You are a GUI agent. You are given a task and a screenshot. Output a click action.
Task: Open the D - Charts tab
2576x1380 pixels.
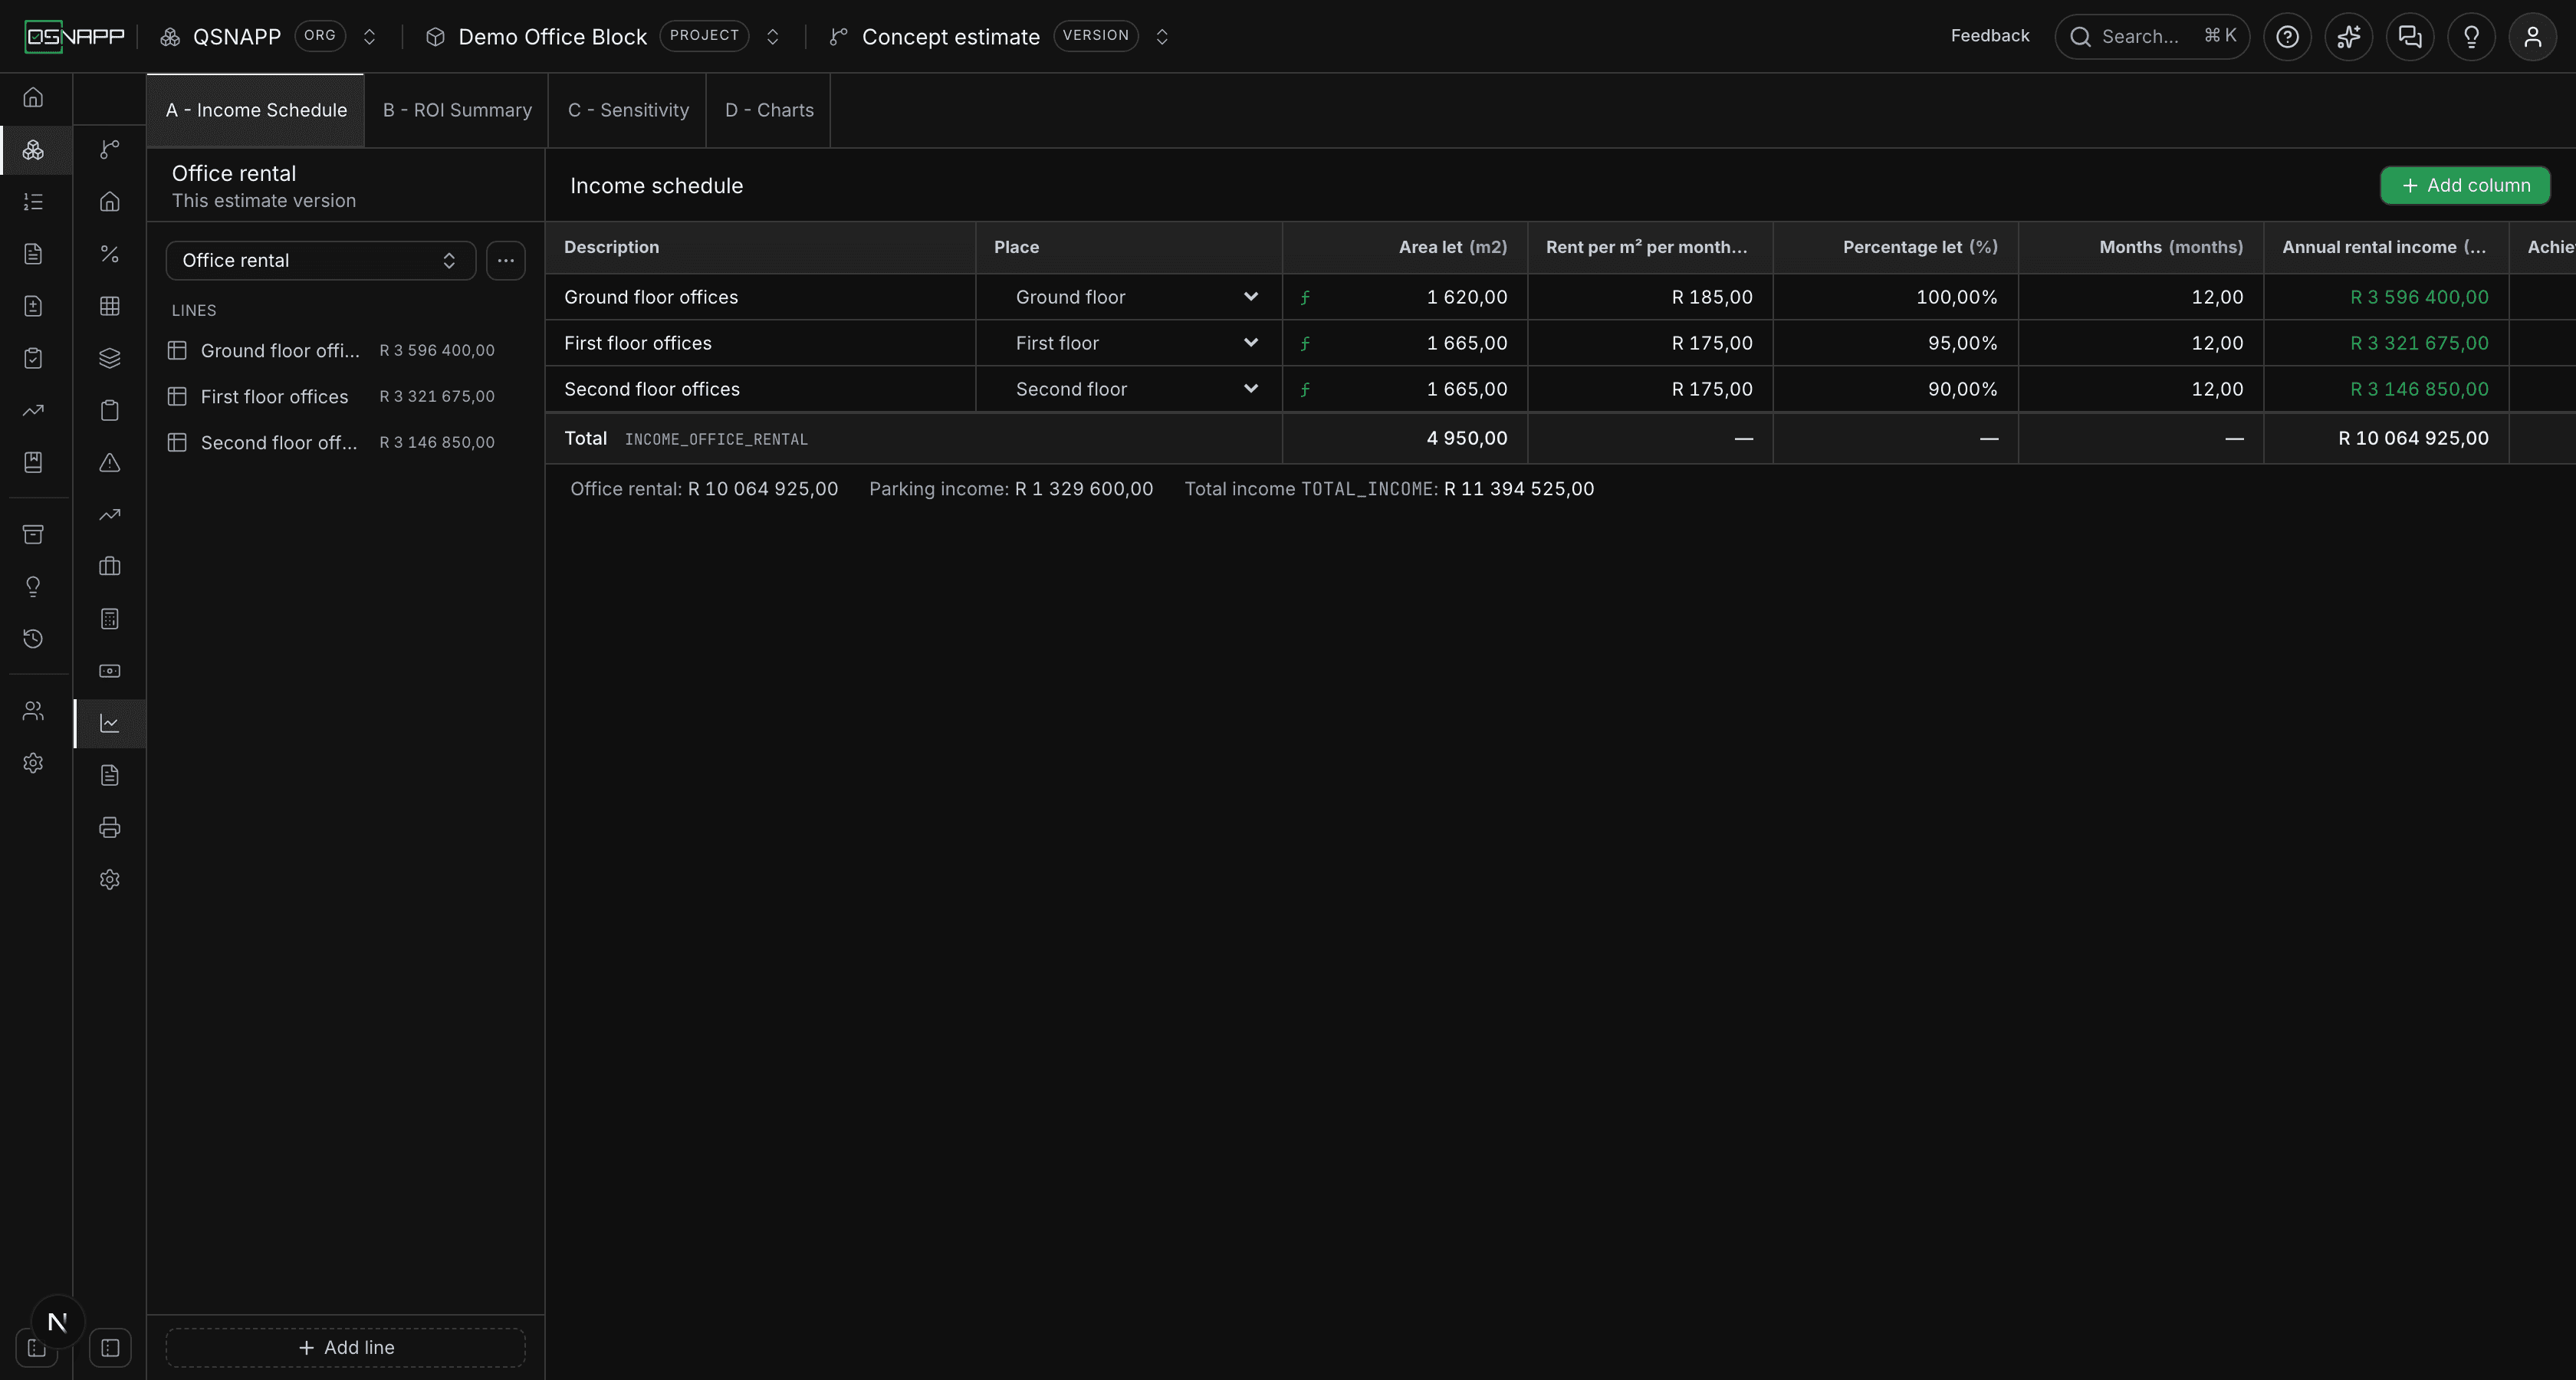769,110
